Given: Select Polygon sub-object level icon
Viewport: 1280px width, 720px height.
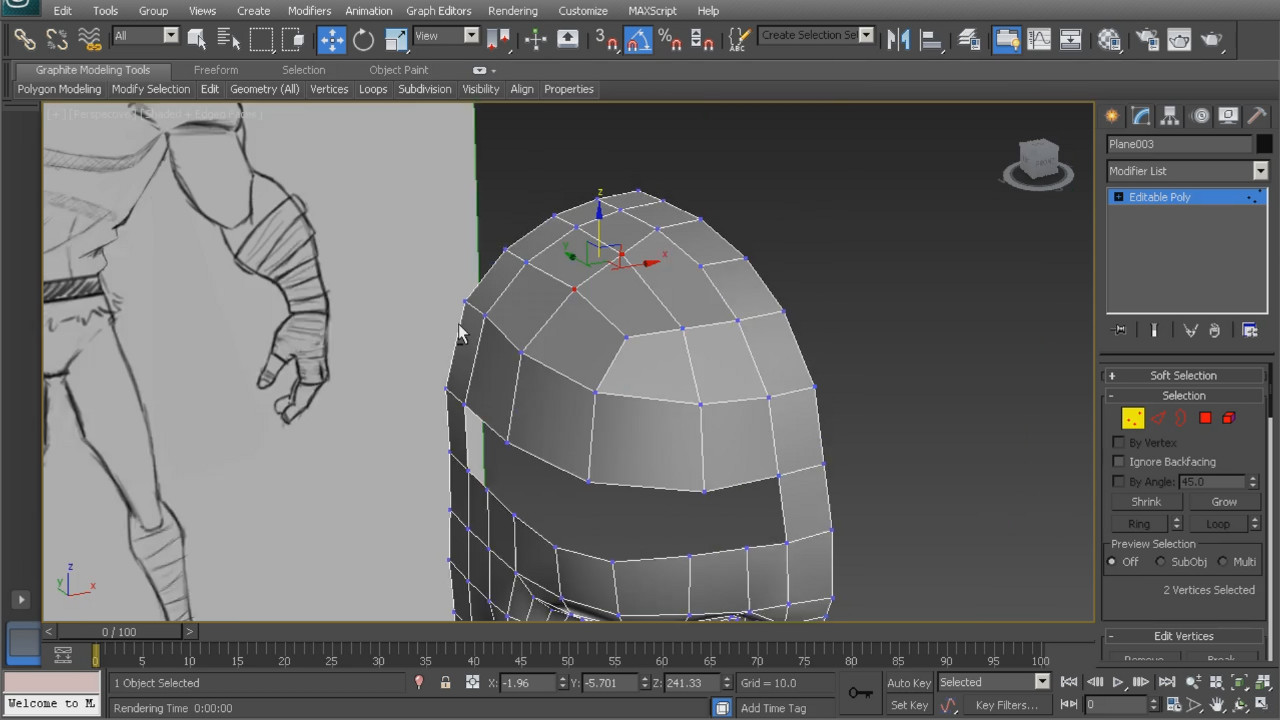Looking at the screenshot, I should coord(1205,418).
